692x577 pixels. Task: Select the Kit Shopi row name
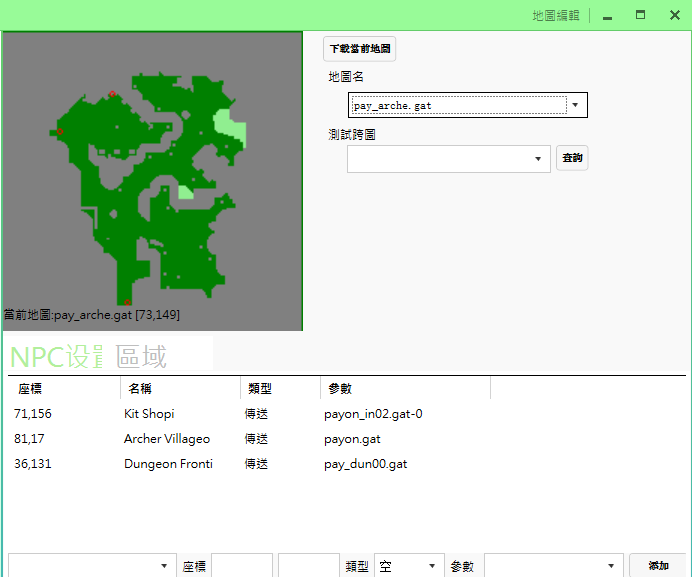point(149,414)
